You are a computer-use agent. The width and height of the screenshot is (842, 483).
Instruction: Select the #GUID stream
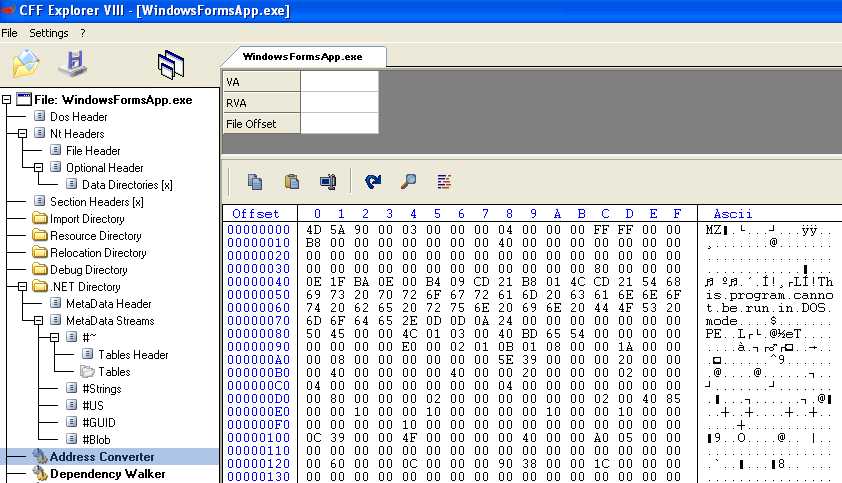(98, 423)
